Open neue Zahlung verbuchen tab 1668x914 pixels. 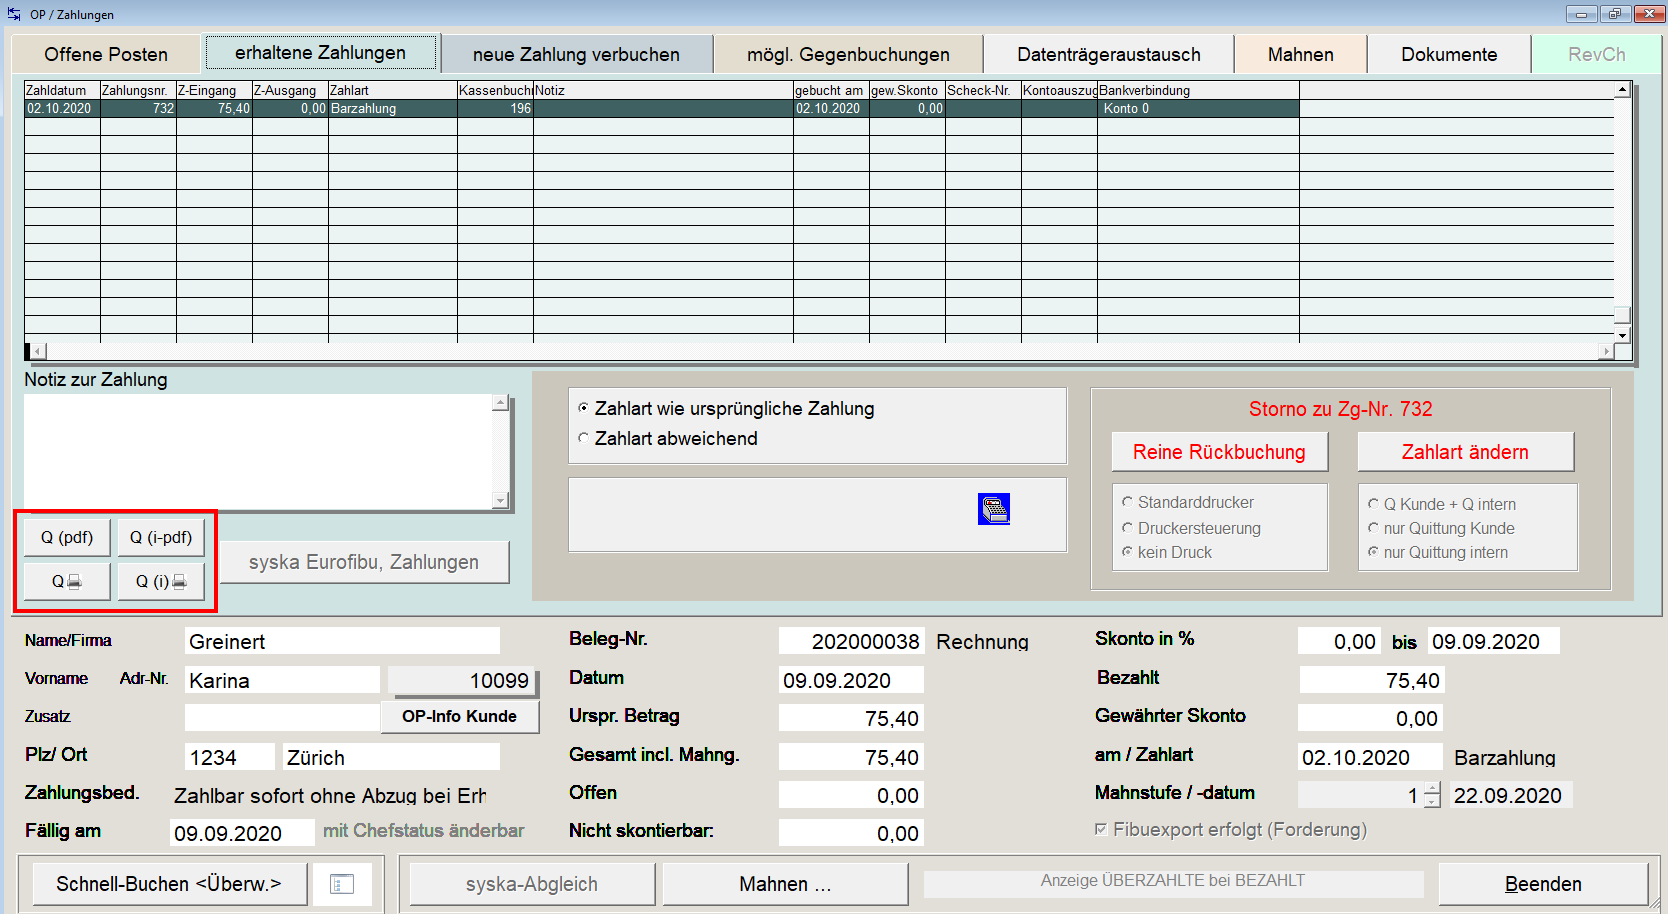pyautogui.click(x=576, y=54)
